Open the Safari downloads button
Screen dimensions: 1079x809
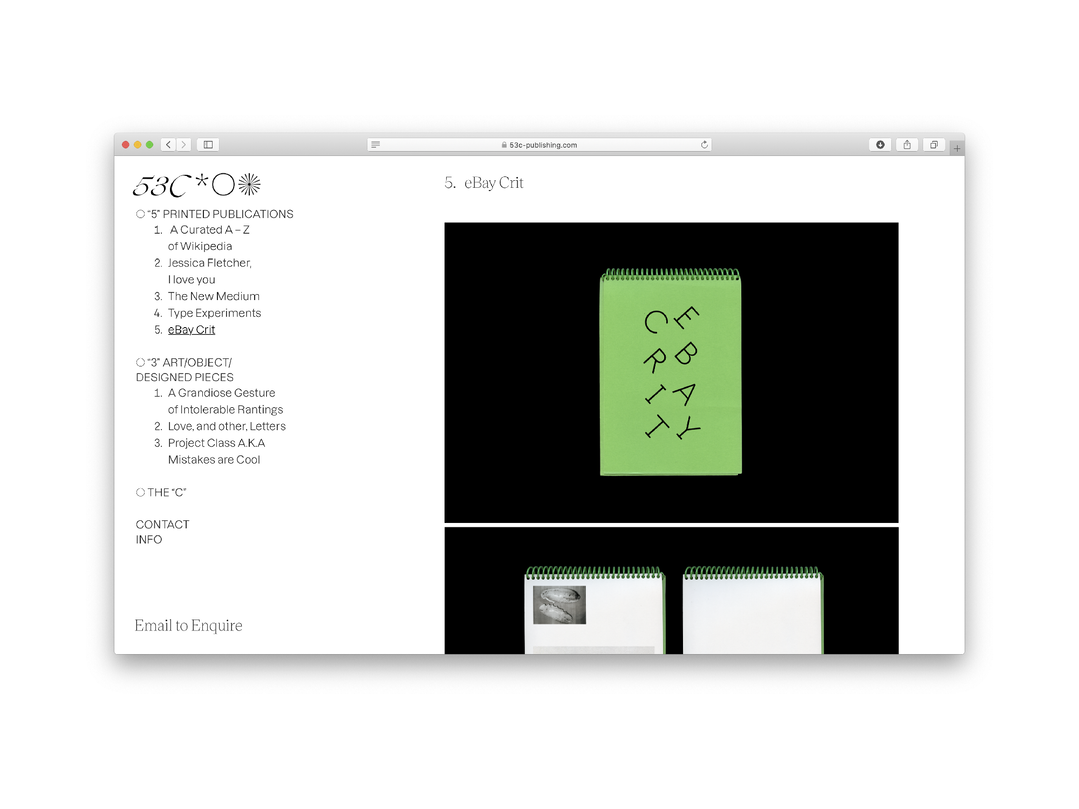coord(880,144)
